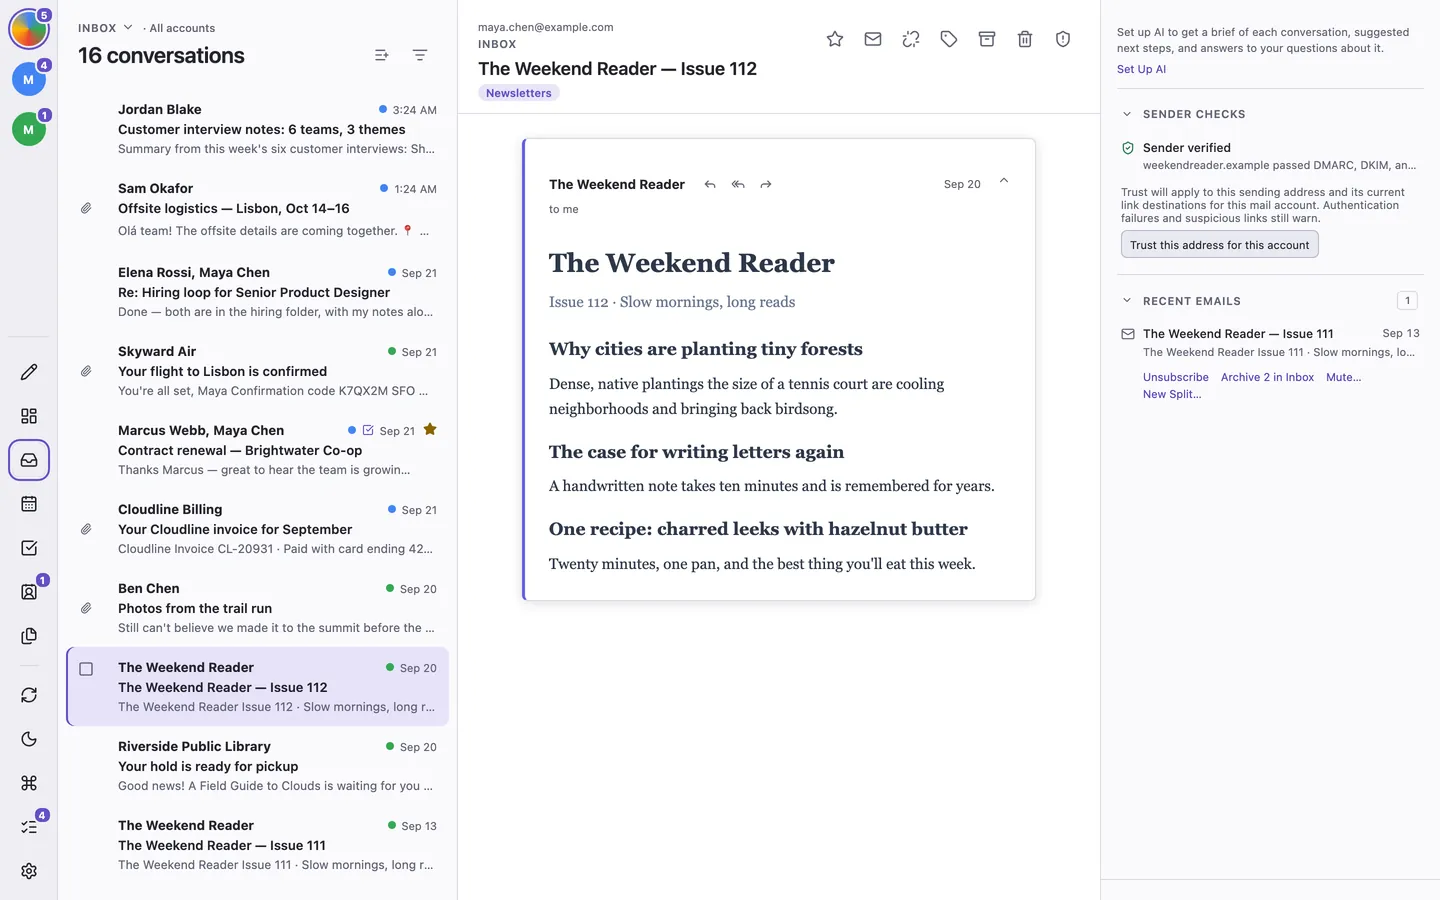The height and width of the screenshot is (900, 1440).
Task: Open the checkbox tasks icon in the sidebar
Action: point(29,548)
